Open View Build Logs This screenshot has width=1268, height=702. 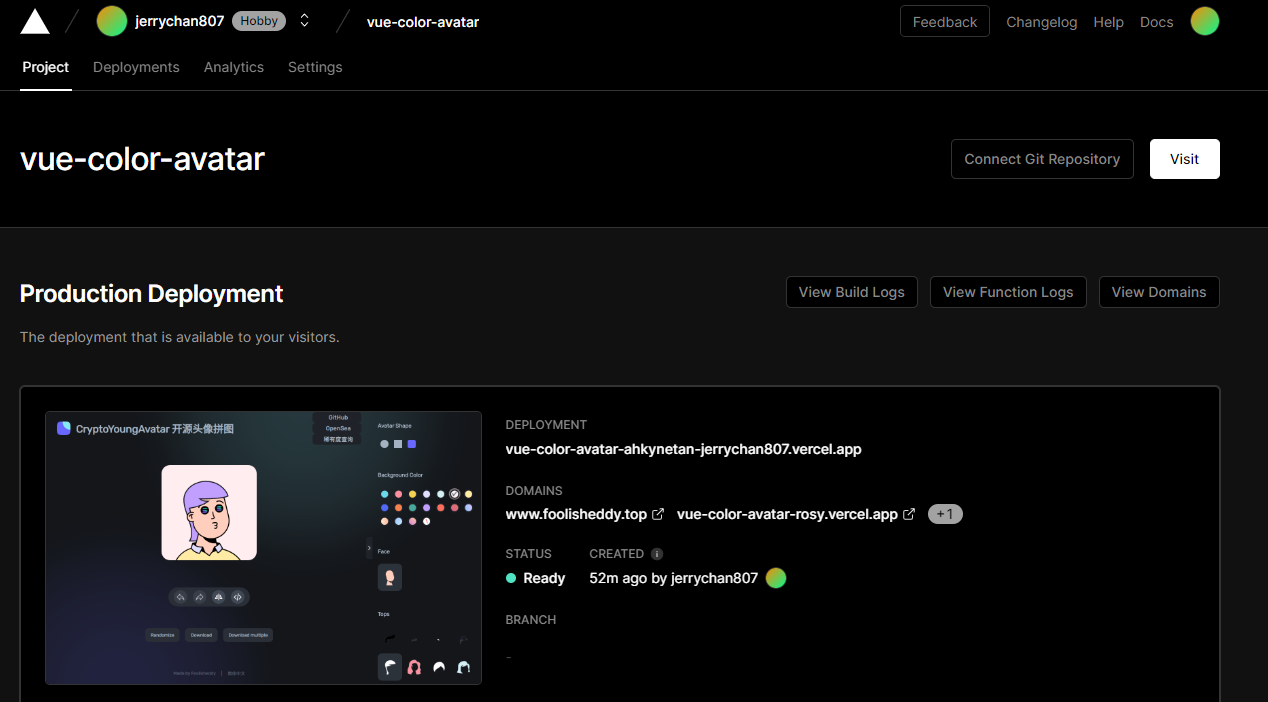pyautogui.click(x=852, y=292)
